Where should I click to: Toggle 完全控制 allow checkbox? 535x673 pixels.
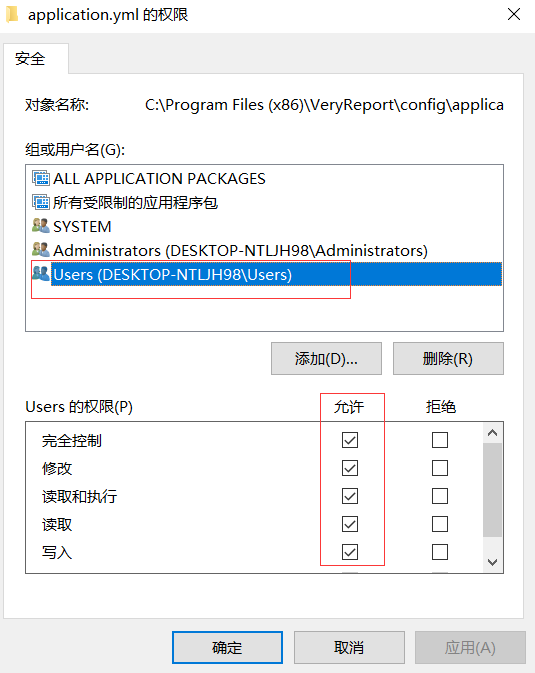click(350, 440)
